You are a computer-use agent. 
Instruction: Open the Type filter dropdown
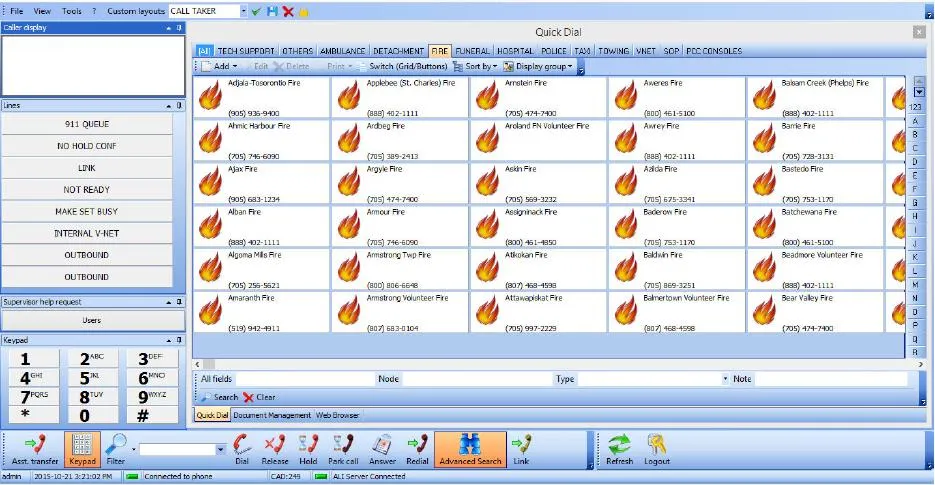coord(725,379)
